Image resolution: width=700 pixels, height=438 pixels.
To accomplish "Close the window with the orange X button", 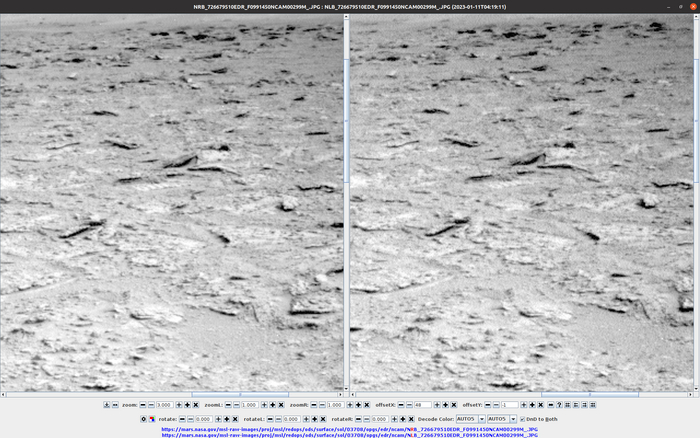I will point(693,7).
